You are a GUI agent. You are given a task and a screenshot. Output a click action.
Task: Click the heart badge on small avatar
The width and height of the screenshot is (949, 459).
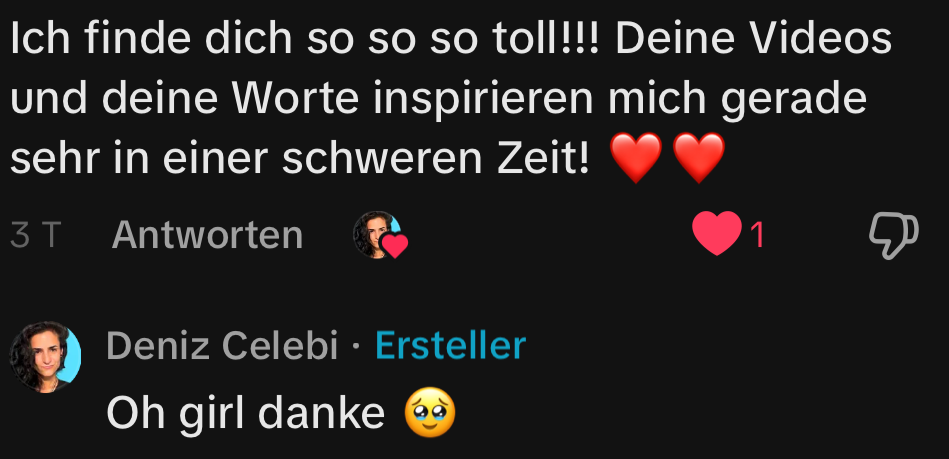point(396,246)
